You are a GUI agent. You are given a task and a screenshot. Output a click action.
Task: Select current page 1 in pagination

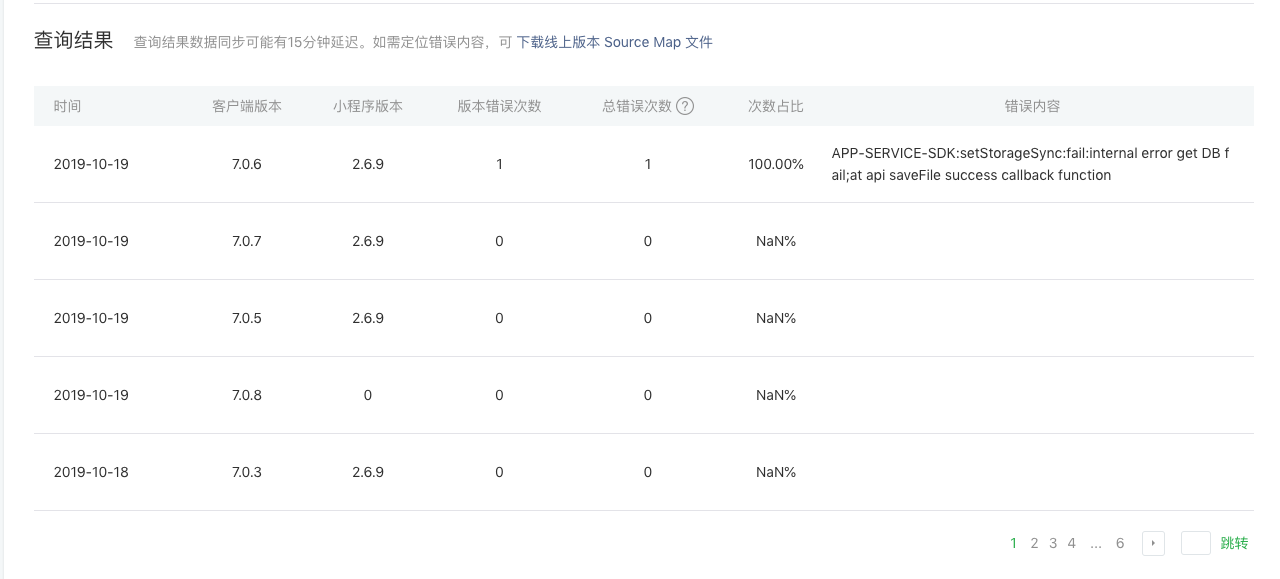pos(1014,543)
